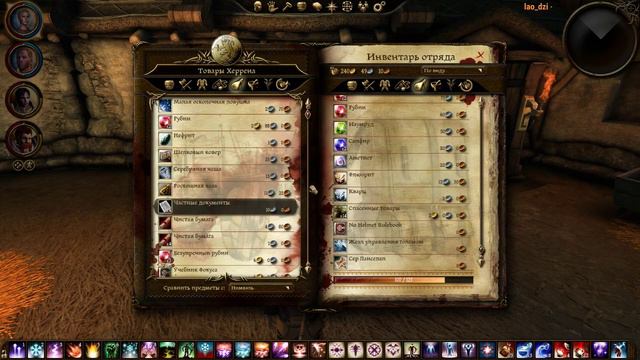Click the left small icon under party portraits

click(x=18, y=165)
